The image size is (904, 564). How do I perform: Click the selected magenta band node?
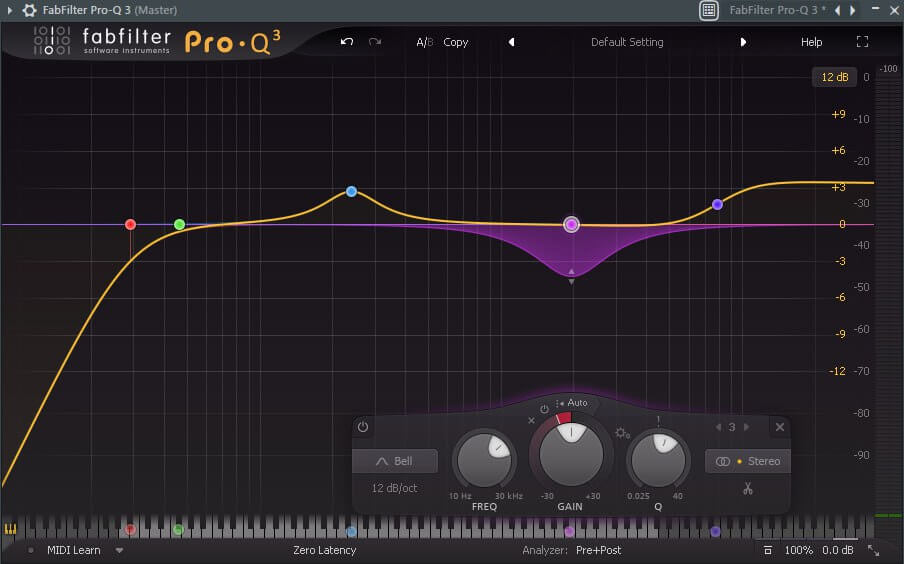pyautogui.click(x=571, y=224)
